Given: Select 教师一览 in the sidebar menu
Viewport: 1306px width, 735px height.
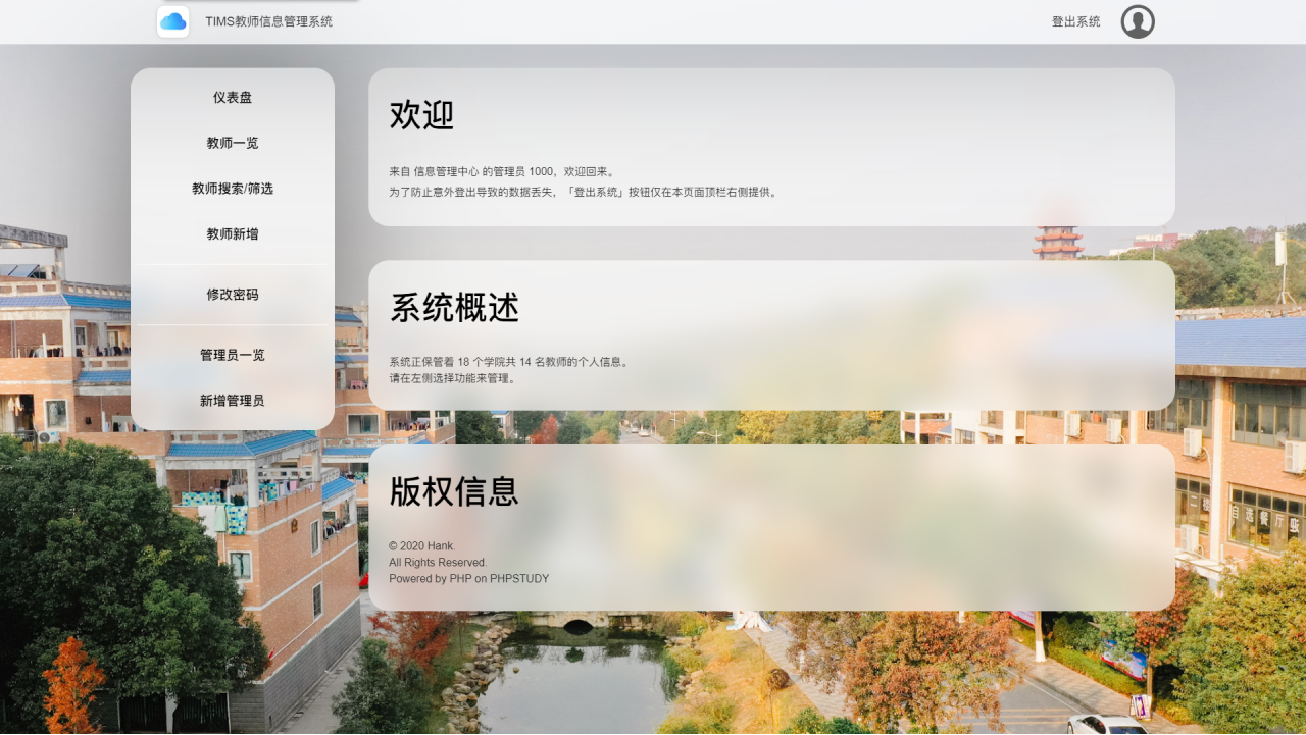Looking at the screenshot, I should (232, 143).
